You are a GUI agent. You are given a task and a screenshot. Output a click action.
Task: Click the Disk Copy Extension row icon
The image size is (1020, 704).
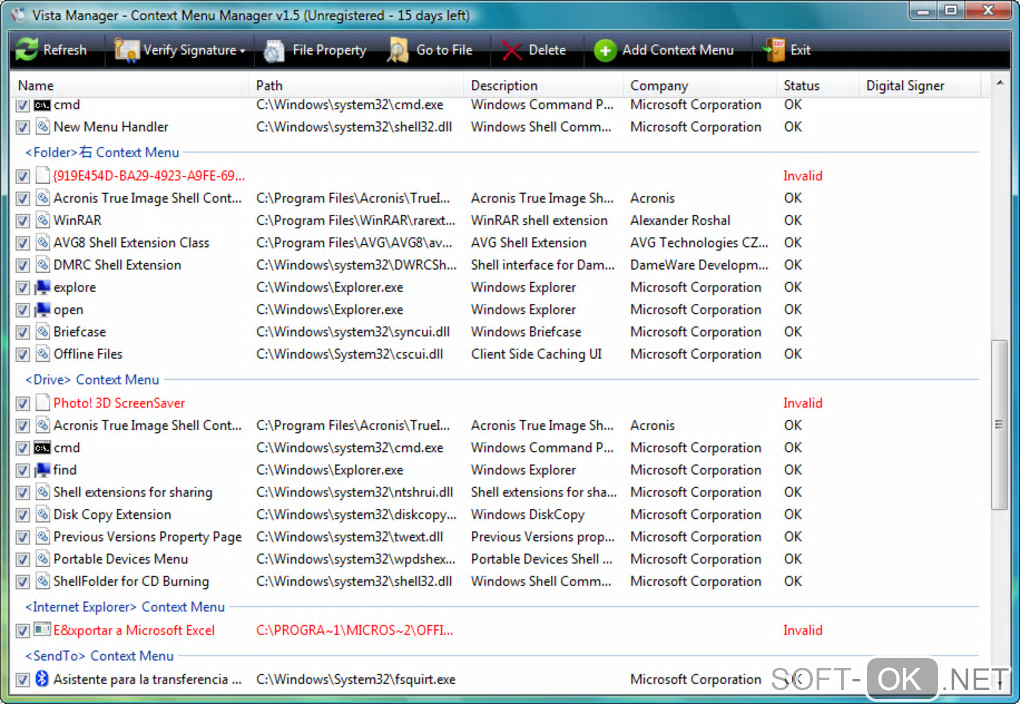pyautogui.click(x=43, y=514)
